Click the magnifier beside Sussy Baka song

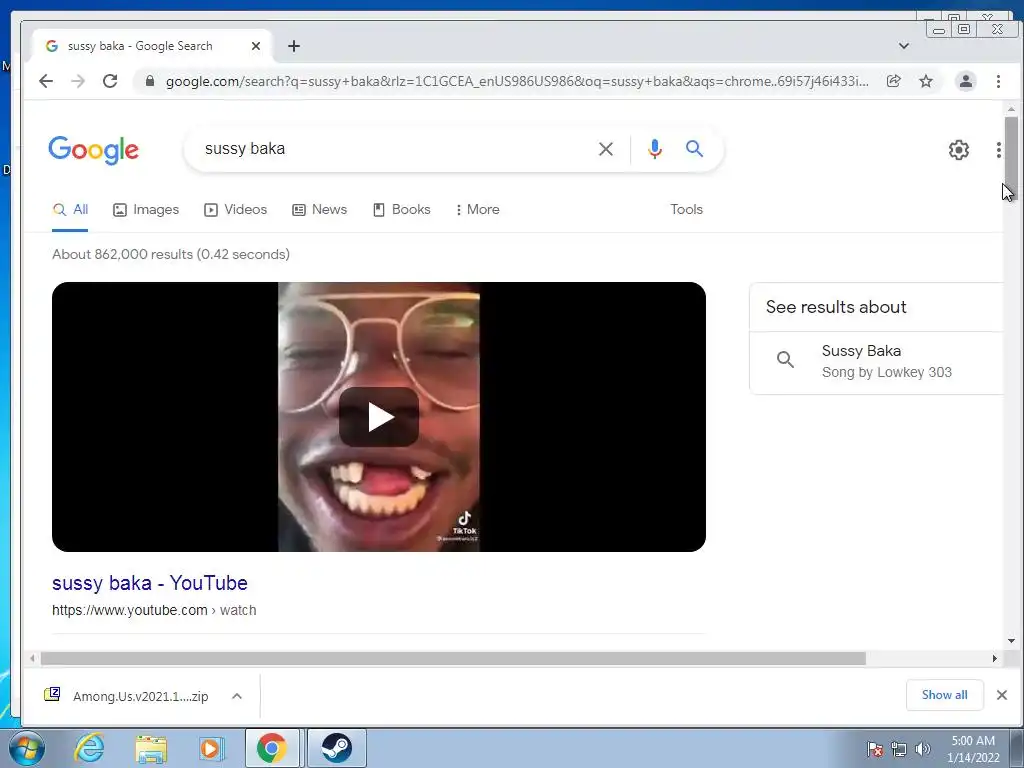(x=786, y=359)
